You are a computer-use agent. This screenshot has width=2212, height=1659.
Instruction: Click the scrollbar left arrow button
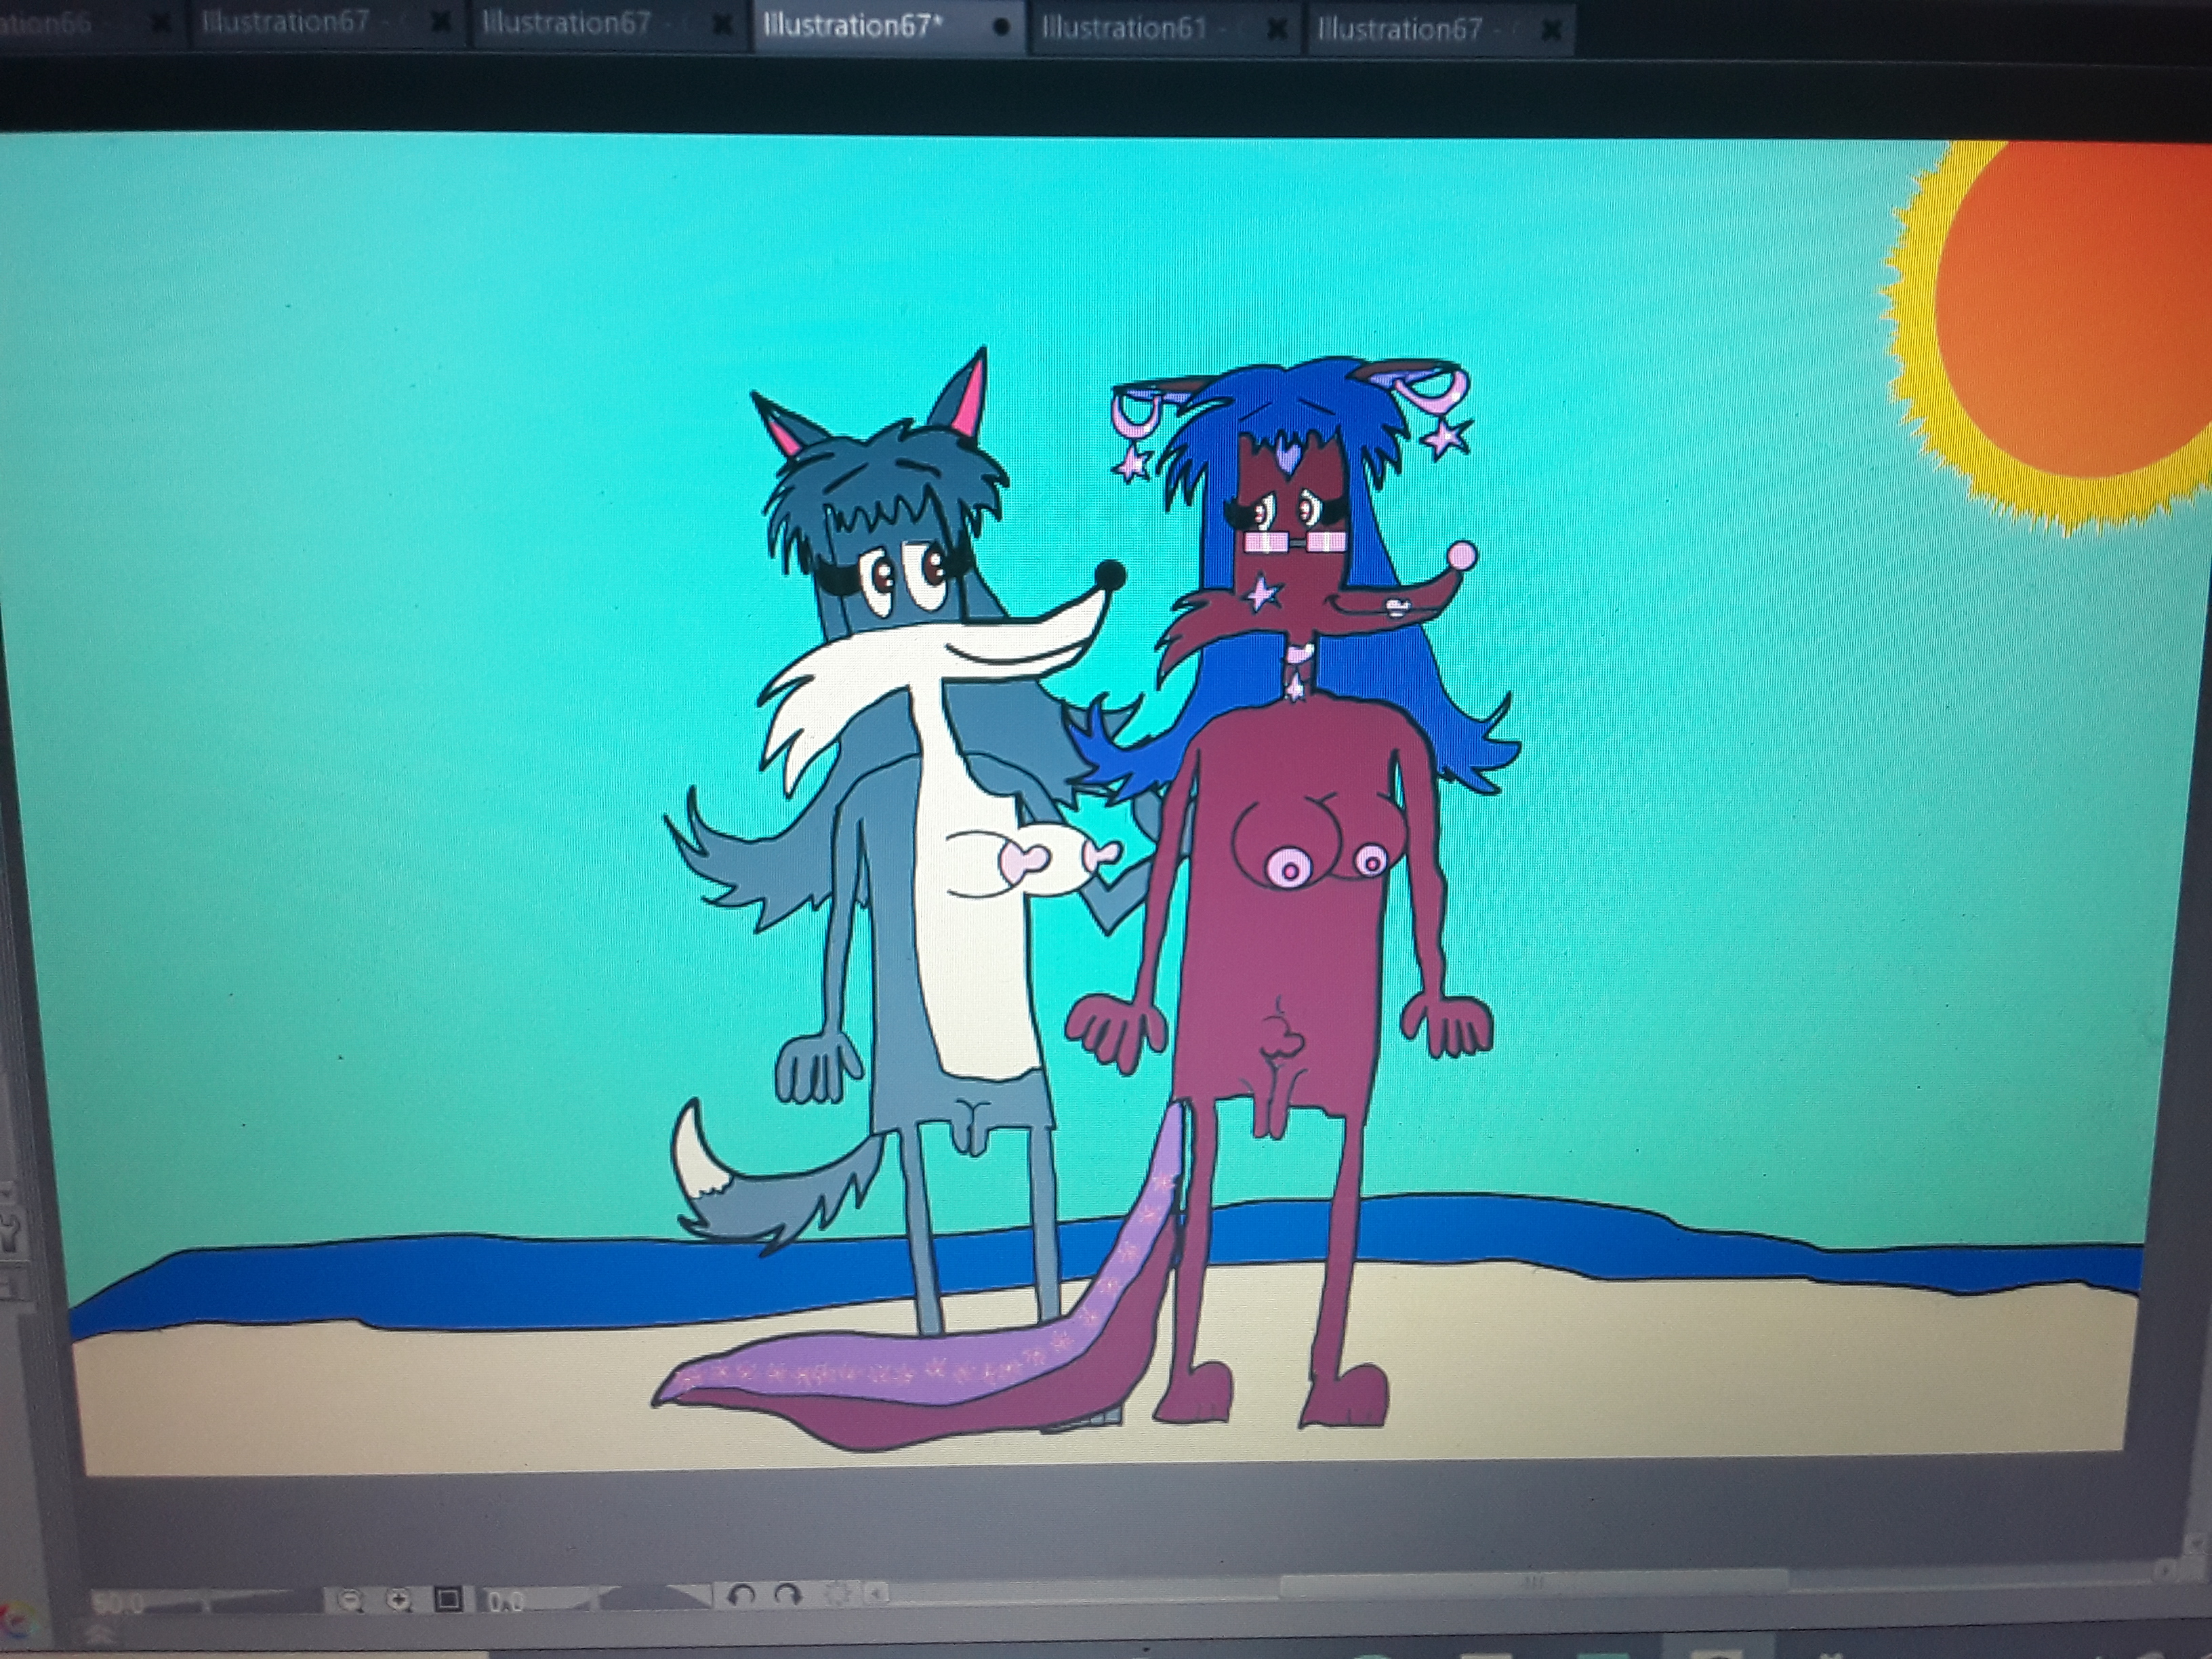point(877,1593)
